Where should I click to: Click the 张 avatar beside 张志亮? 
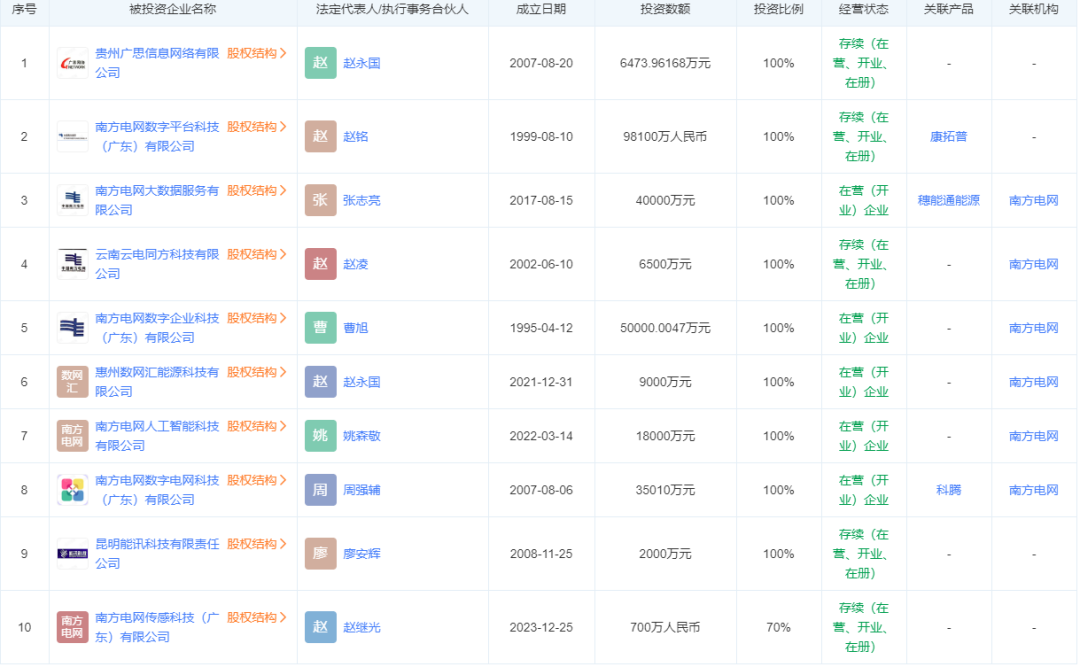click(321, 200)
